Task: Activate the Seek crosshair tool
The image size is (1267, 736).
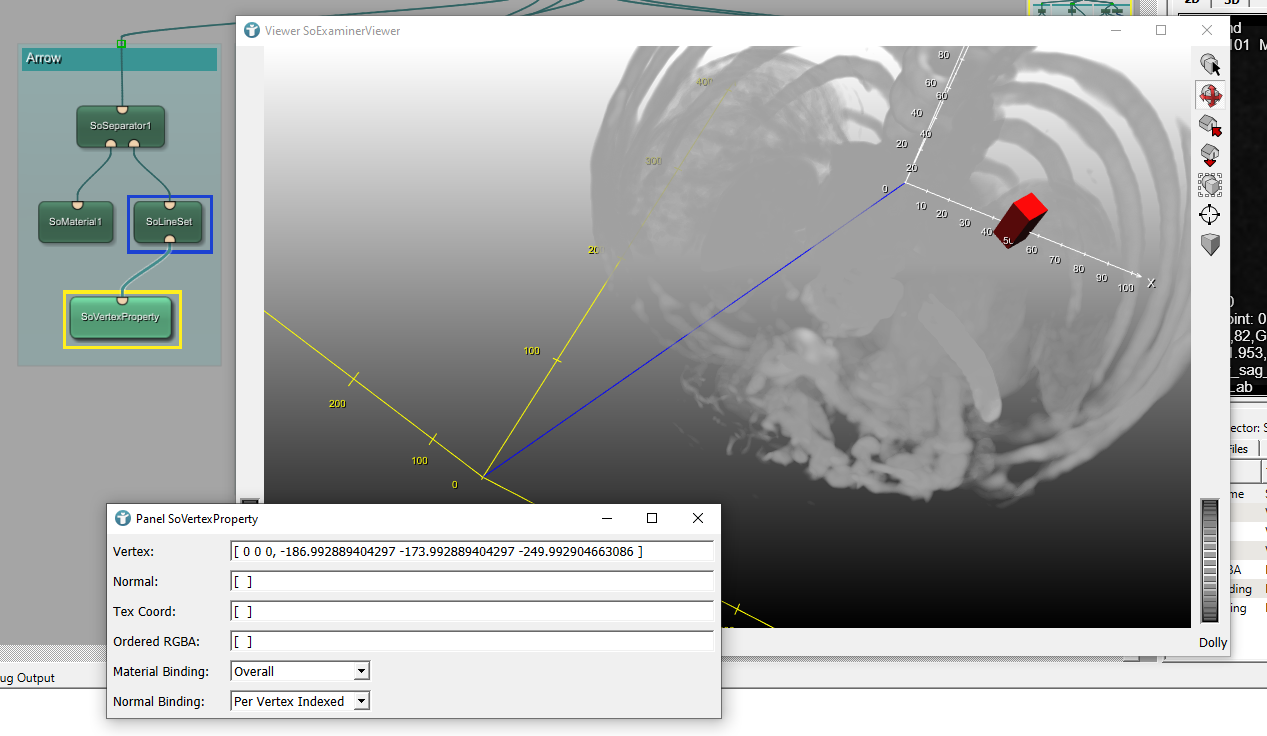Action: (x=1210, y=215)
